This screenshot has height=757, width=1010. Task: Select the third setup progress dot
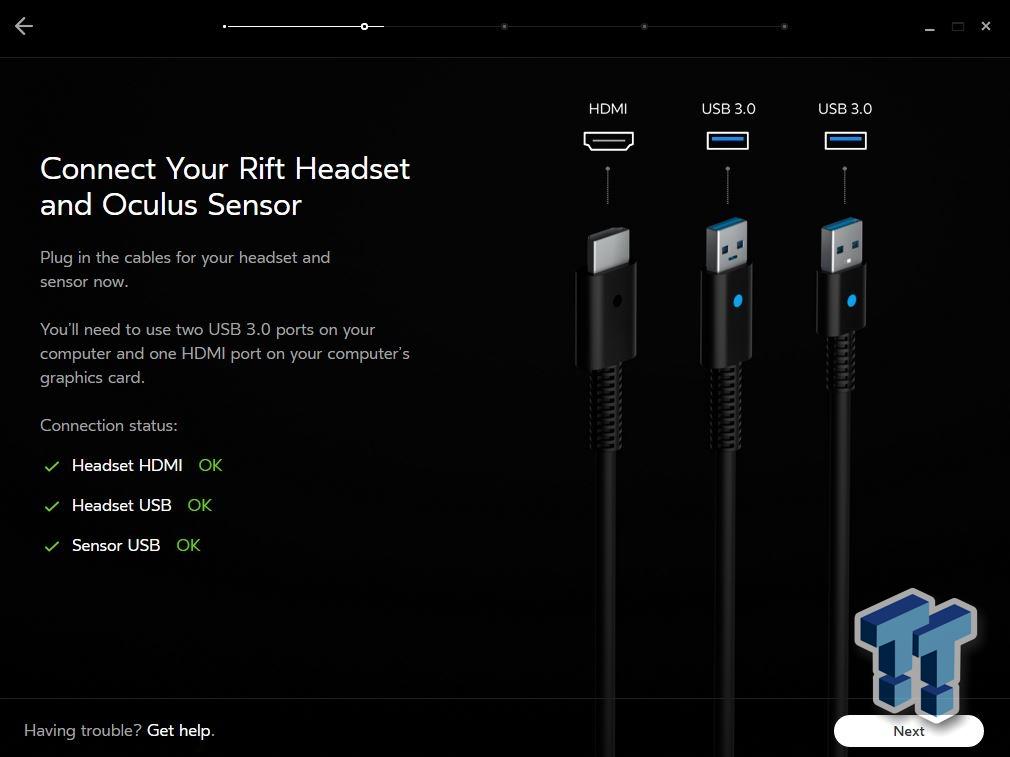504,26
